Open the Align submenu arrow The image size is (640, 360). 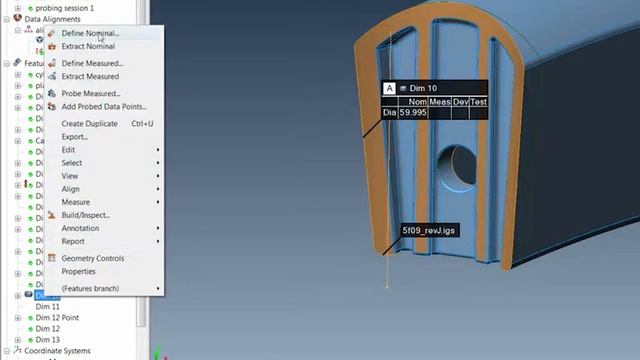pos(158,189)
